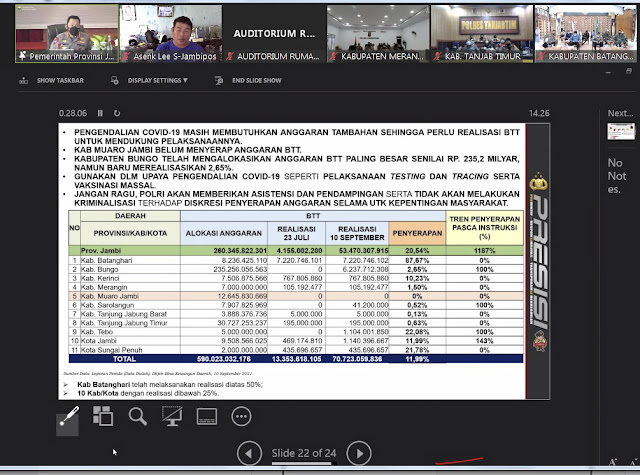Select the Auditorium Ruma participant tile

click(275, 33)
